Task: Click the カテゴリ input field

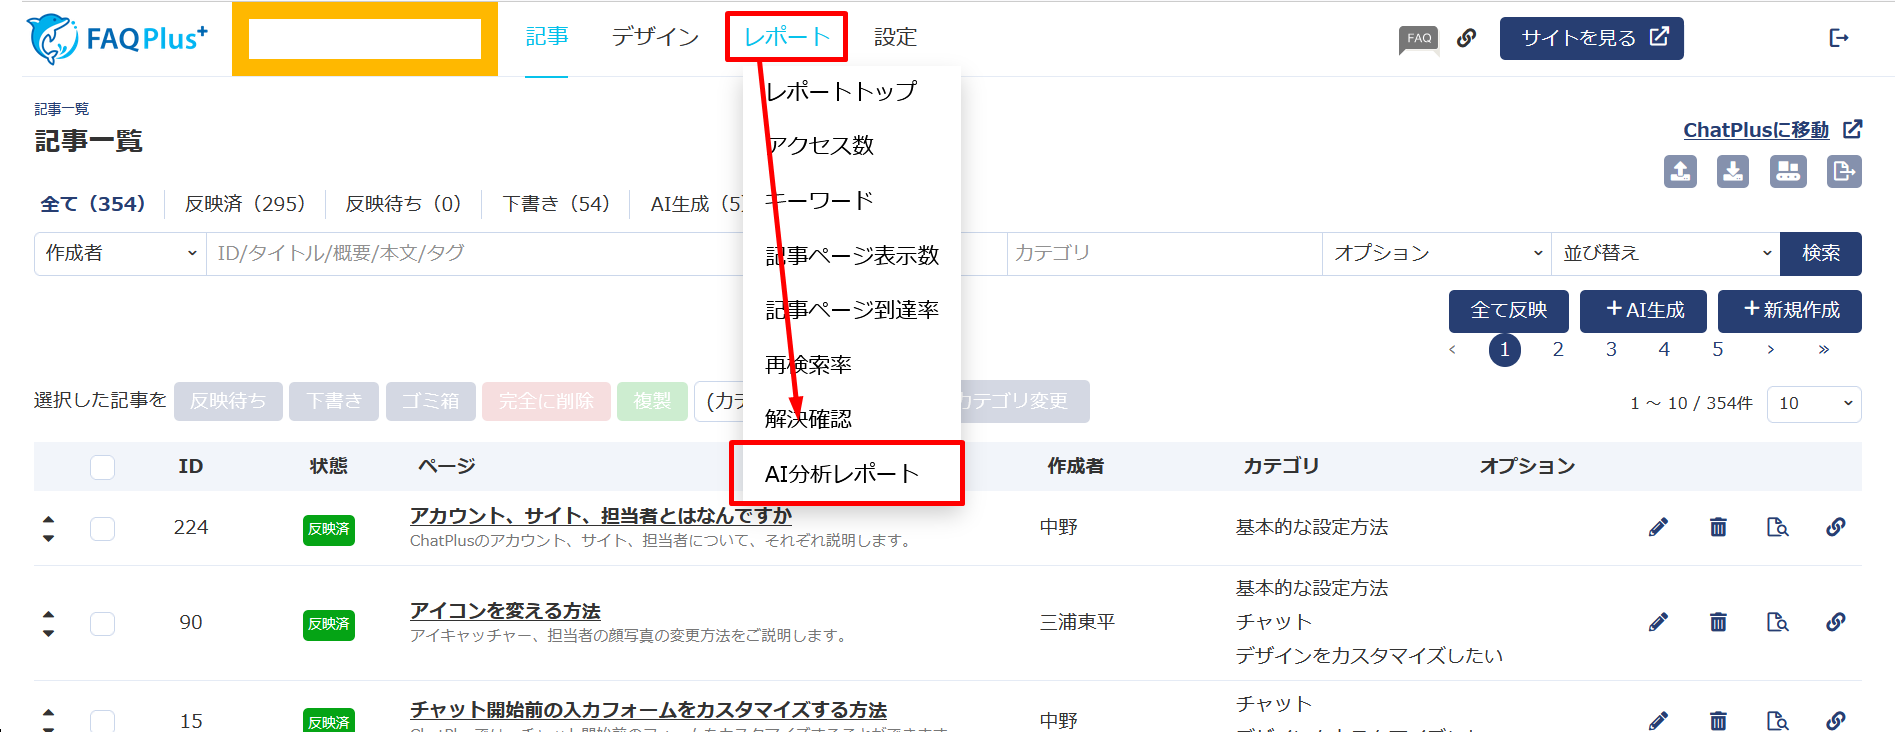Action: coord(1164,253)
